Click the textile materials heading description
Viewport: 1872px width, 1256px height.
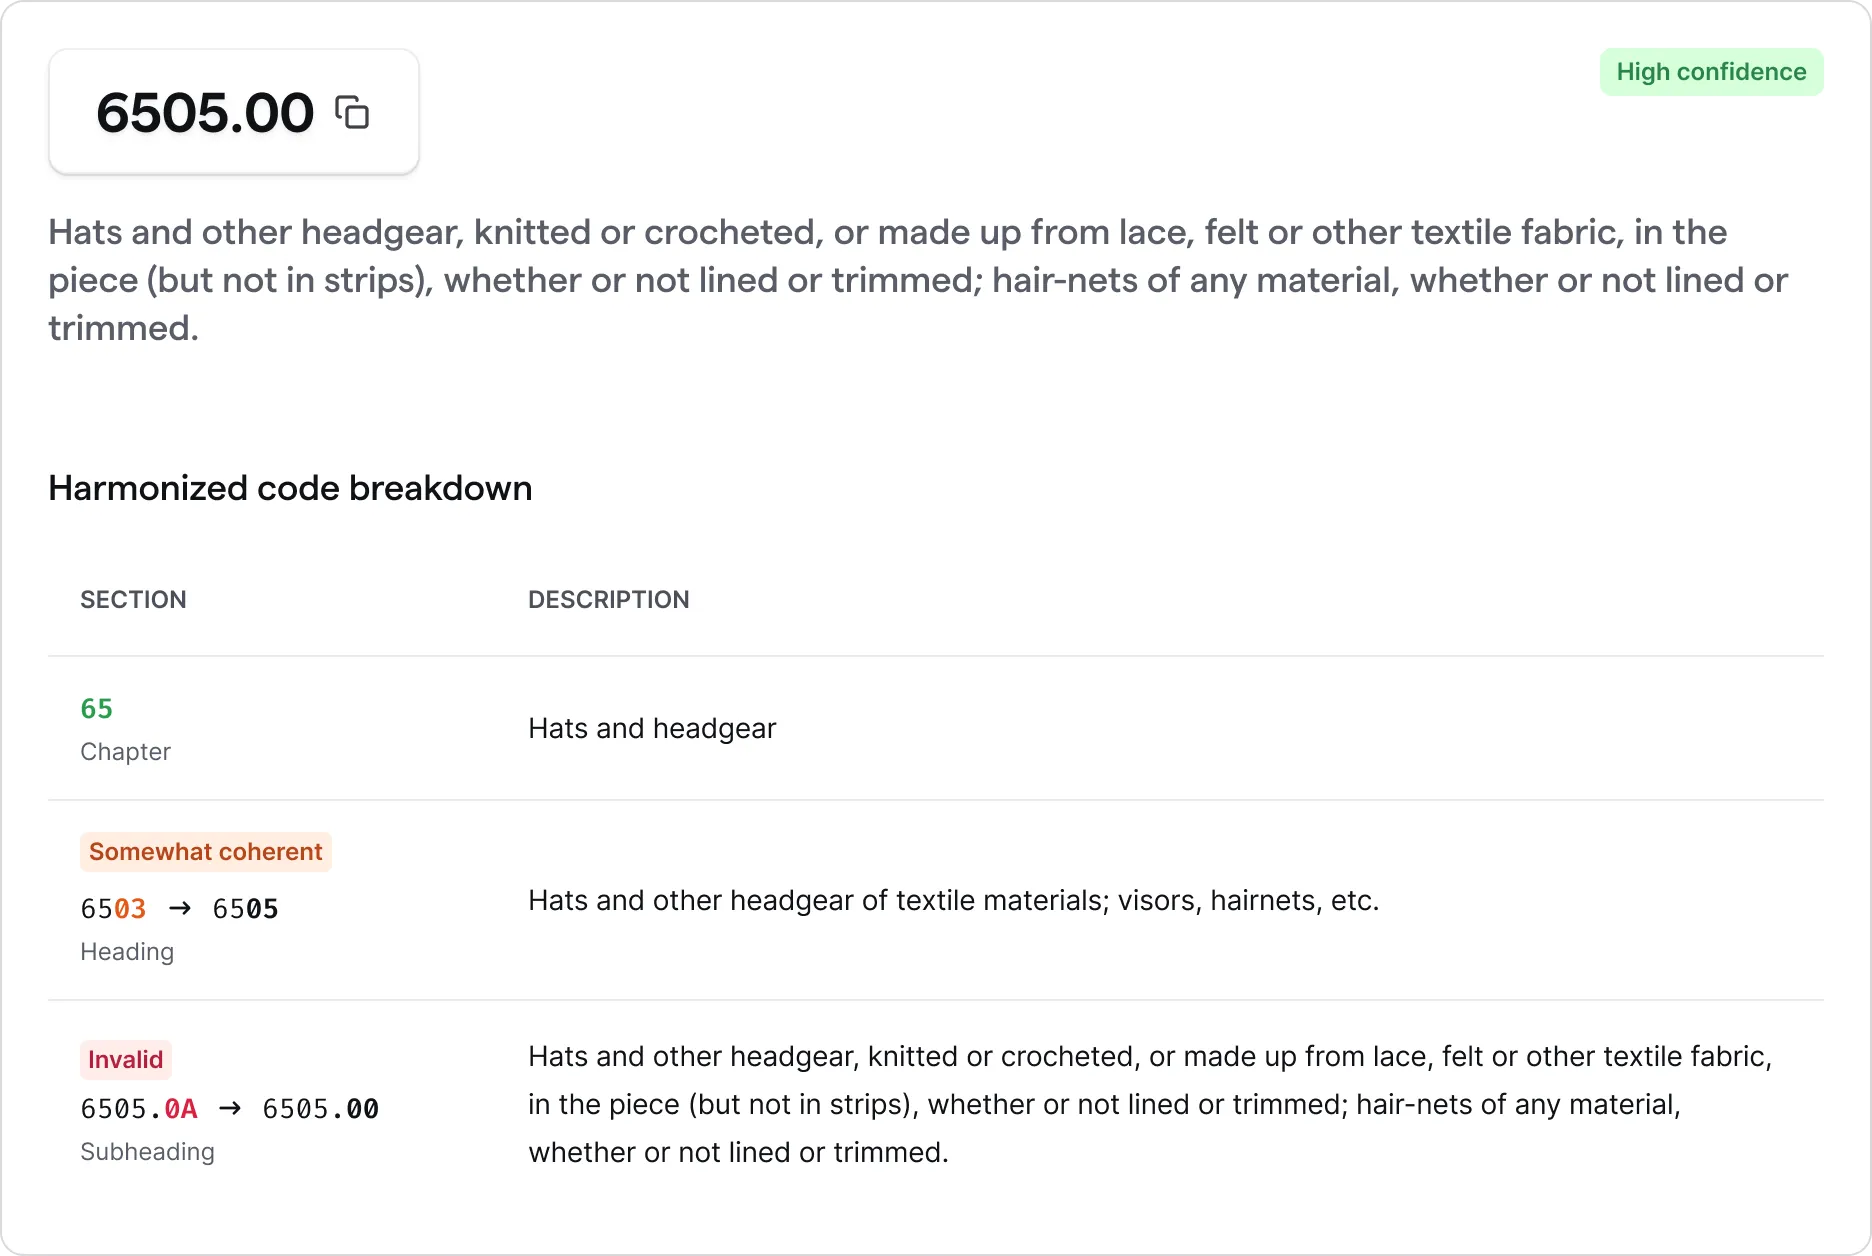[x=953, y=900]
